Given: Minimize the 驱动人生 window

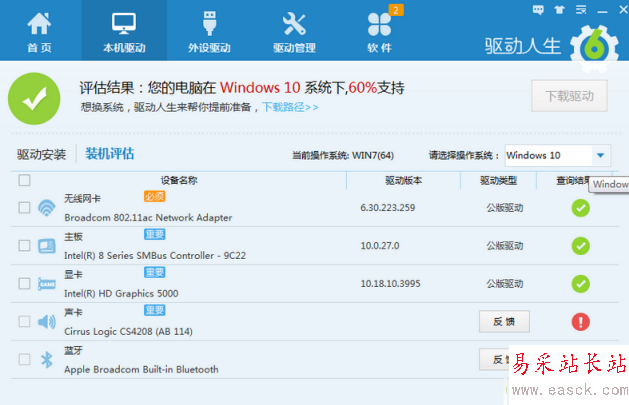Looking at the screenshot, I should coord(602,12).
